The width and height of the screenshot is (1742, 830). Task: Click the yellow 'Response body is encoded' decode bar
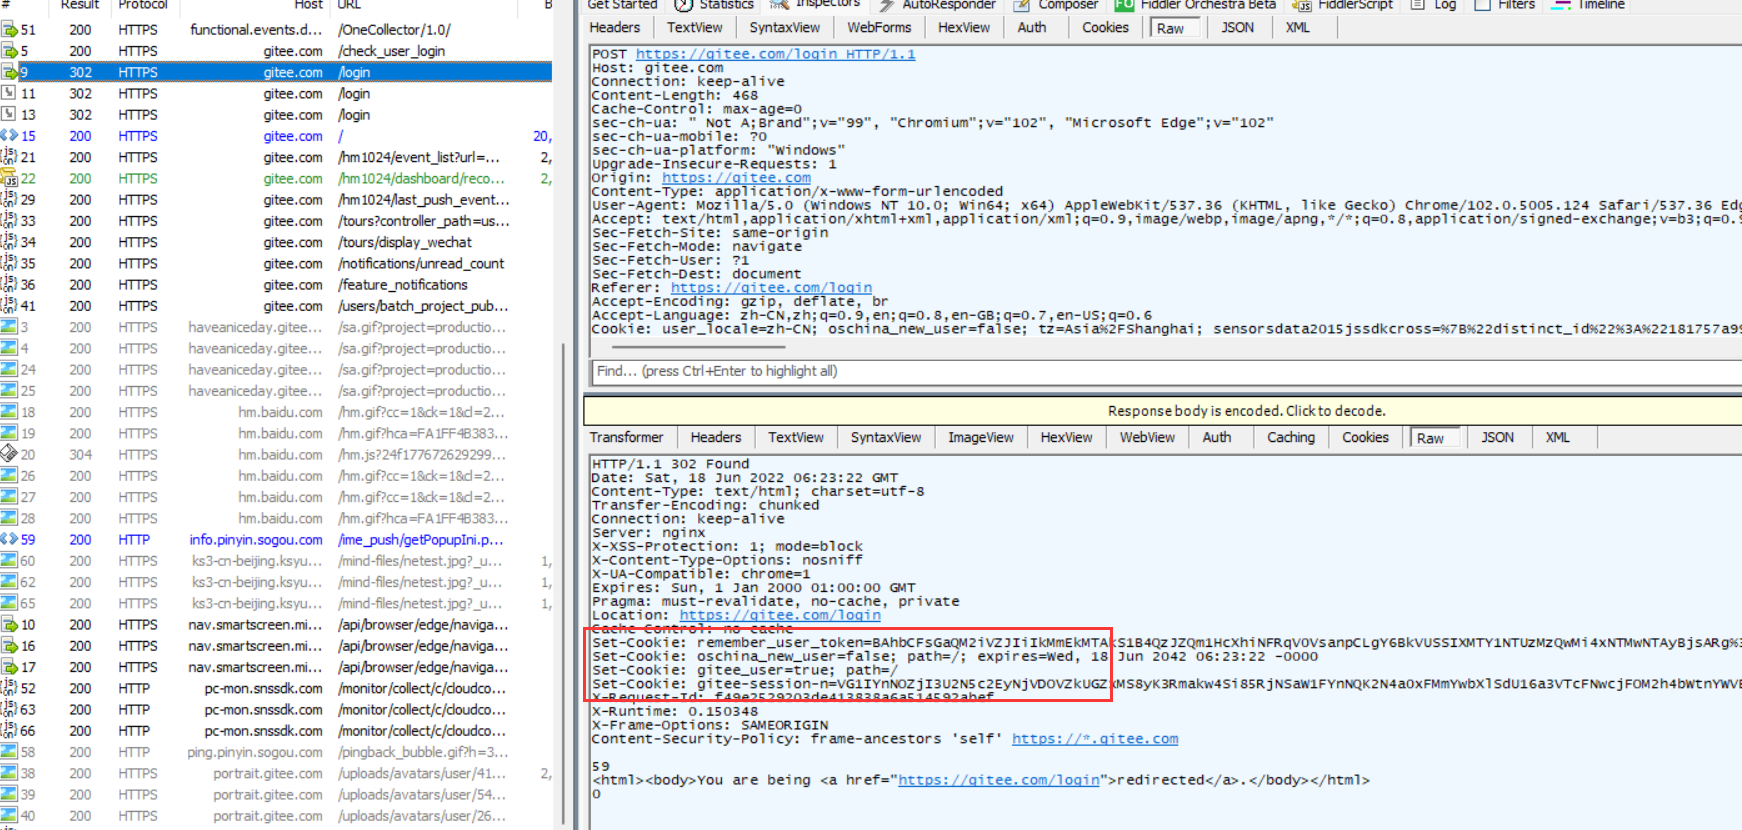[1162, 411]
